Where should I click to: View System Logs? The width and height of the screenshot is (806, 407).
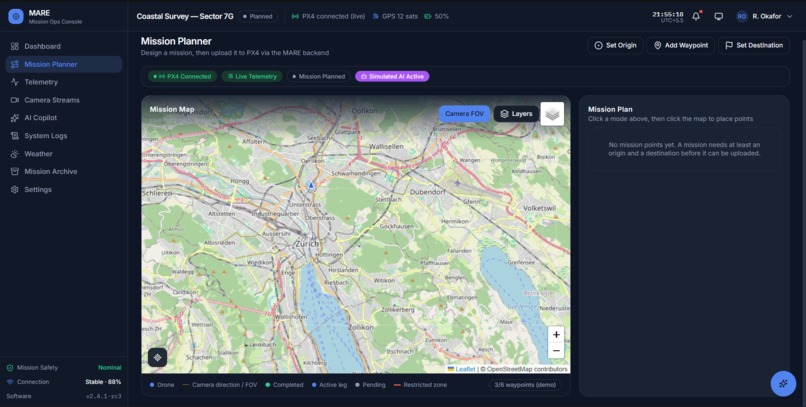64,136
